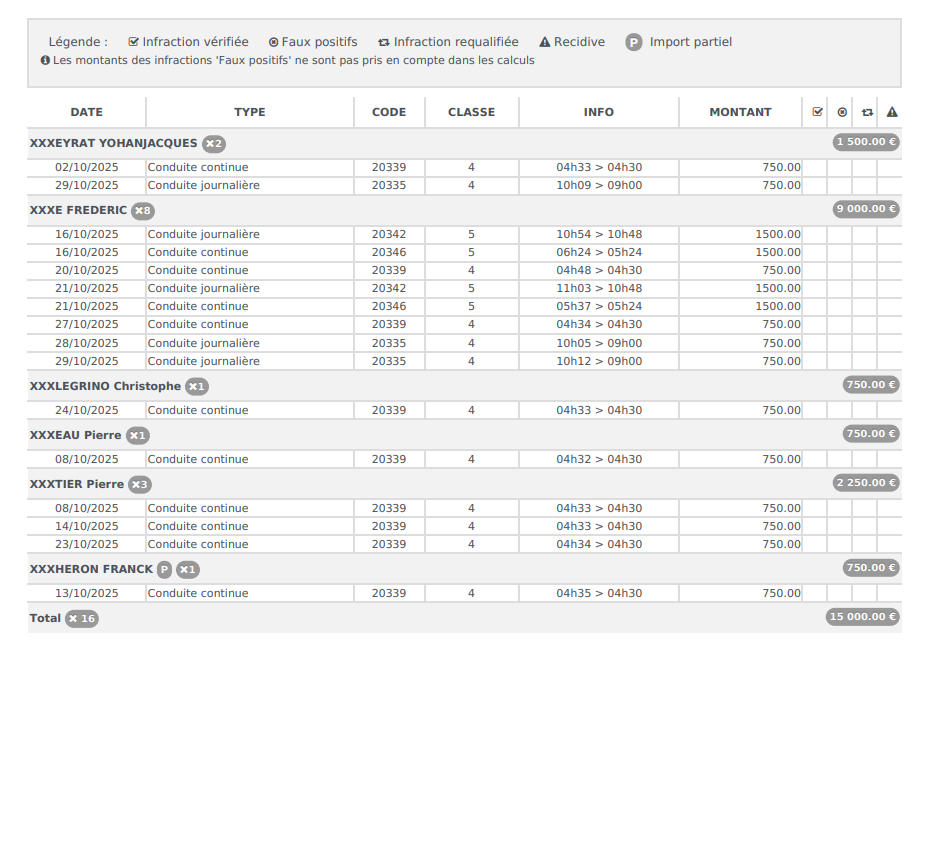Select the false positives column header icon
942x852 pixels.
coord(842,112)
